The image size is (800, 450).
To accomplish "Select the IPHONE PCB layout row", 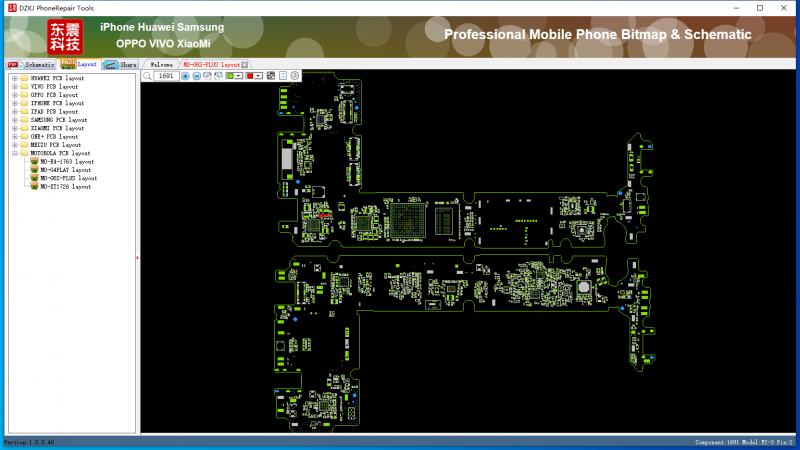I will coord(57,103).
